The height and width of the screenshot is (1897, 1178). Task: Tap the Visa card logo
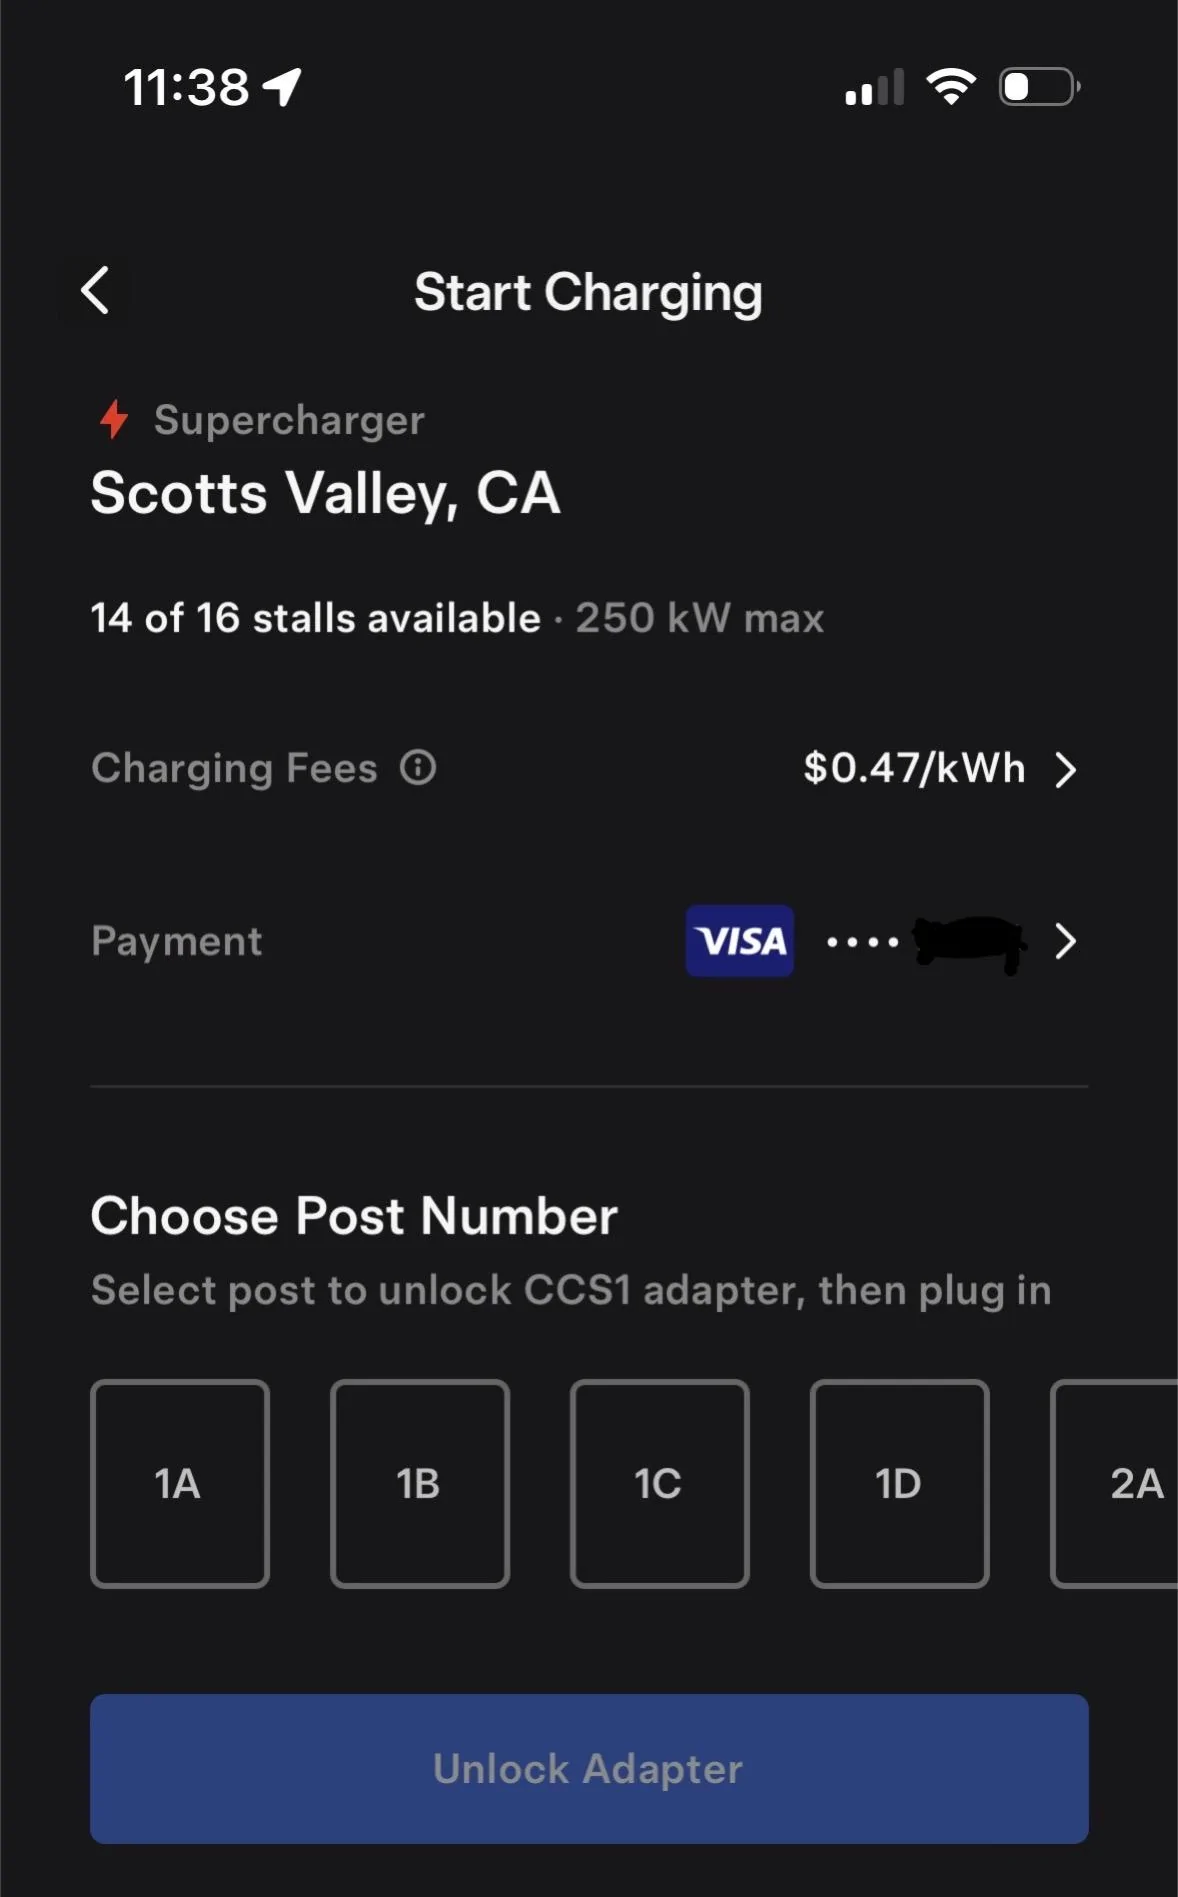pos(740,941)
